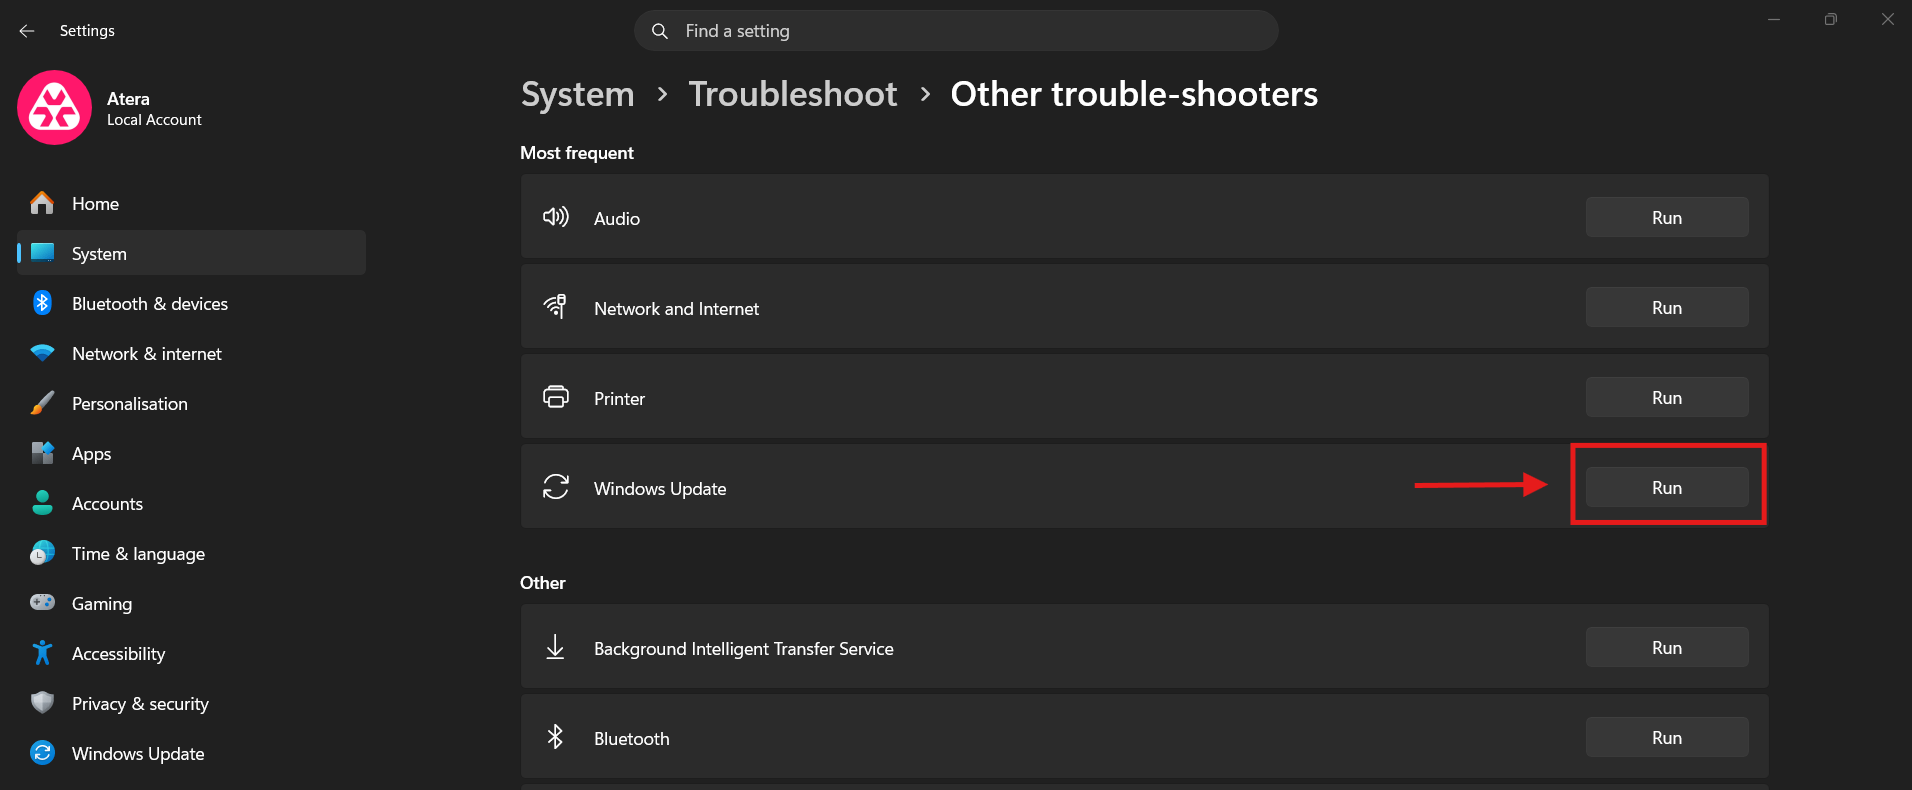
Task: Click the Home house icon
Action: coord(42,203)
